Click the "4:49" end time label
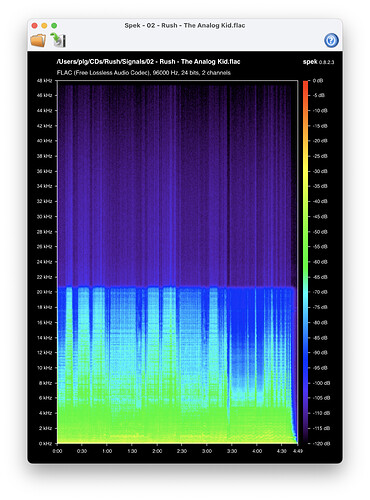 point(298,451)
